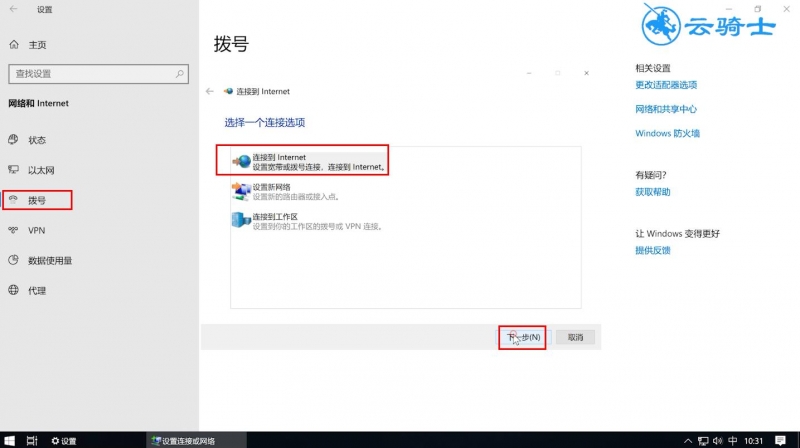Click the VPN icon in sidebar
Screen dimensions: 800x448
point(13,230)
